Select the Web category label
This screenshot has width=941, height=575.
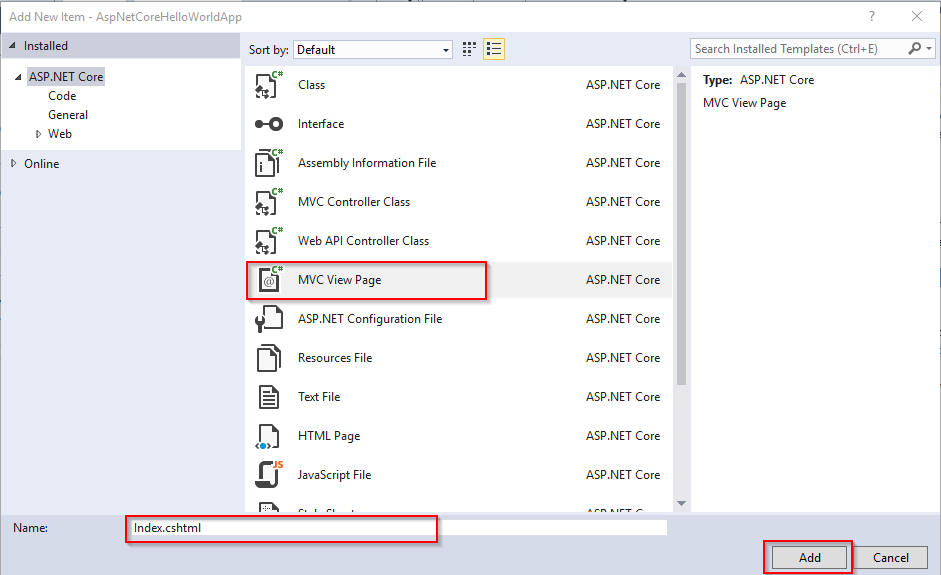59,134
